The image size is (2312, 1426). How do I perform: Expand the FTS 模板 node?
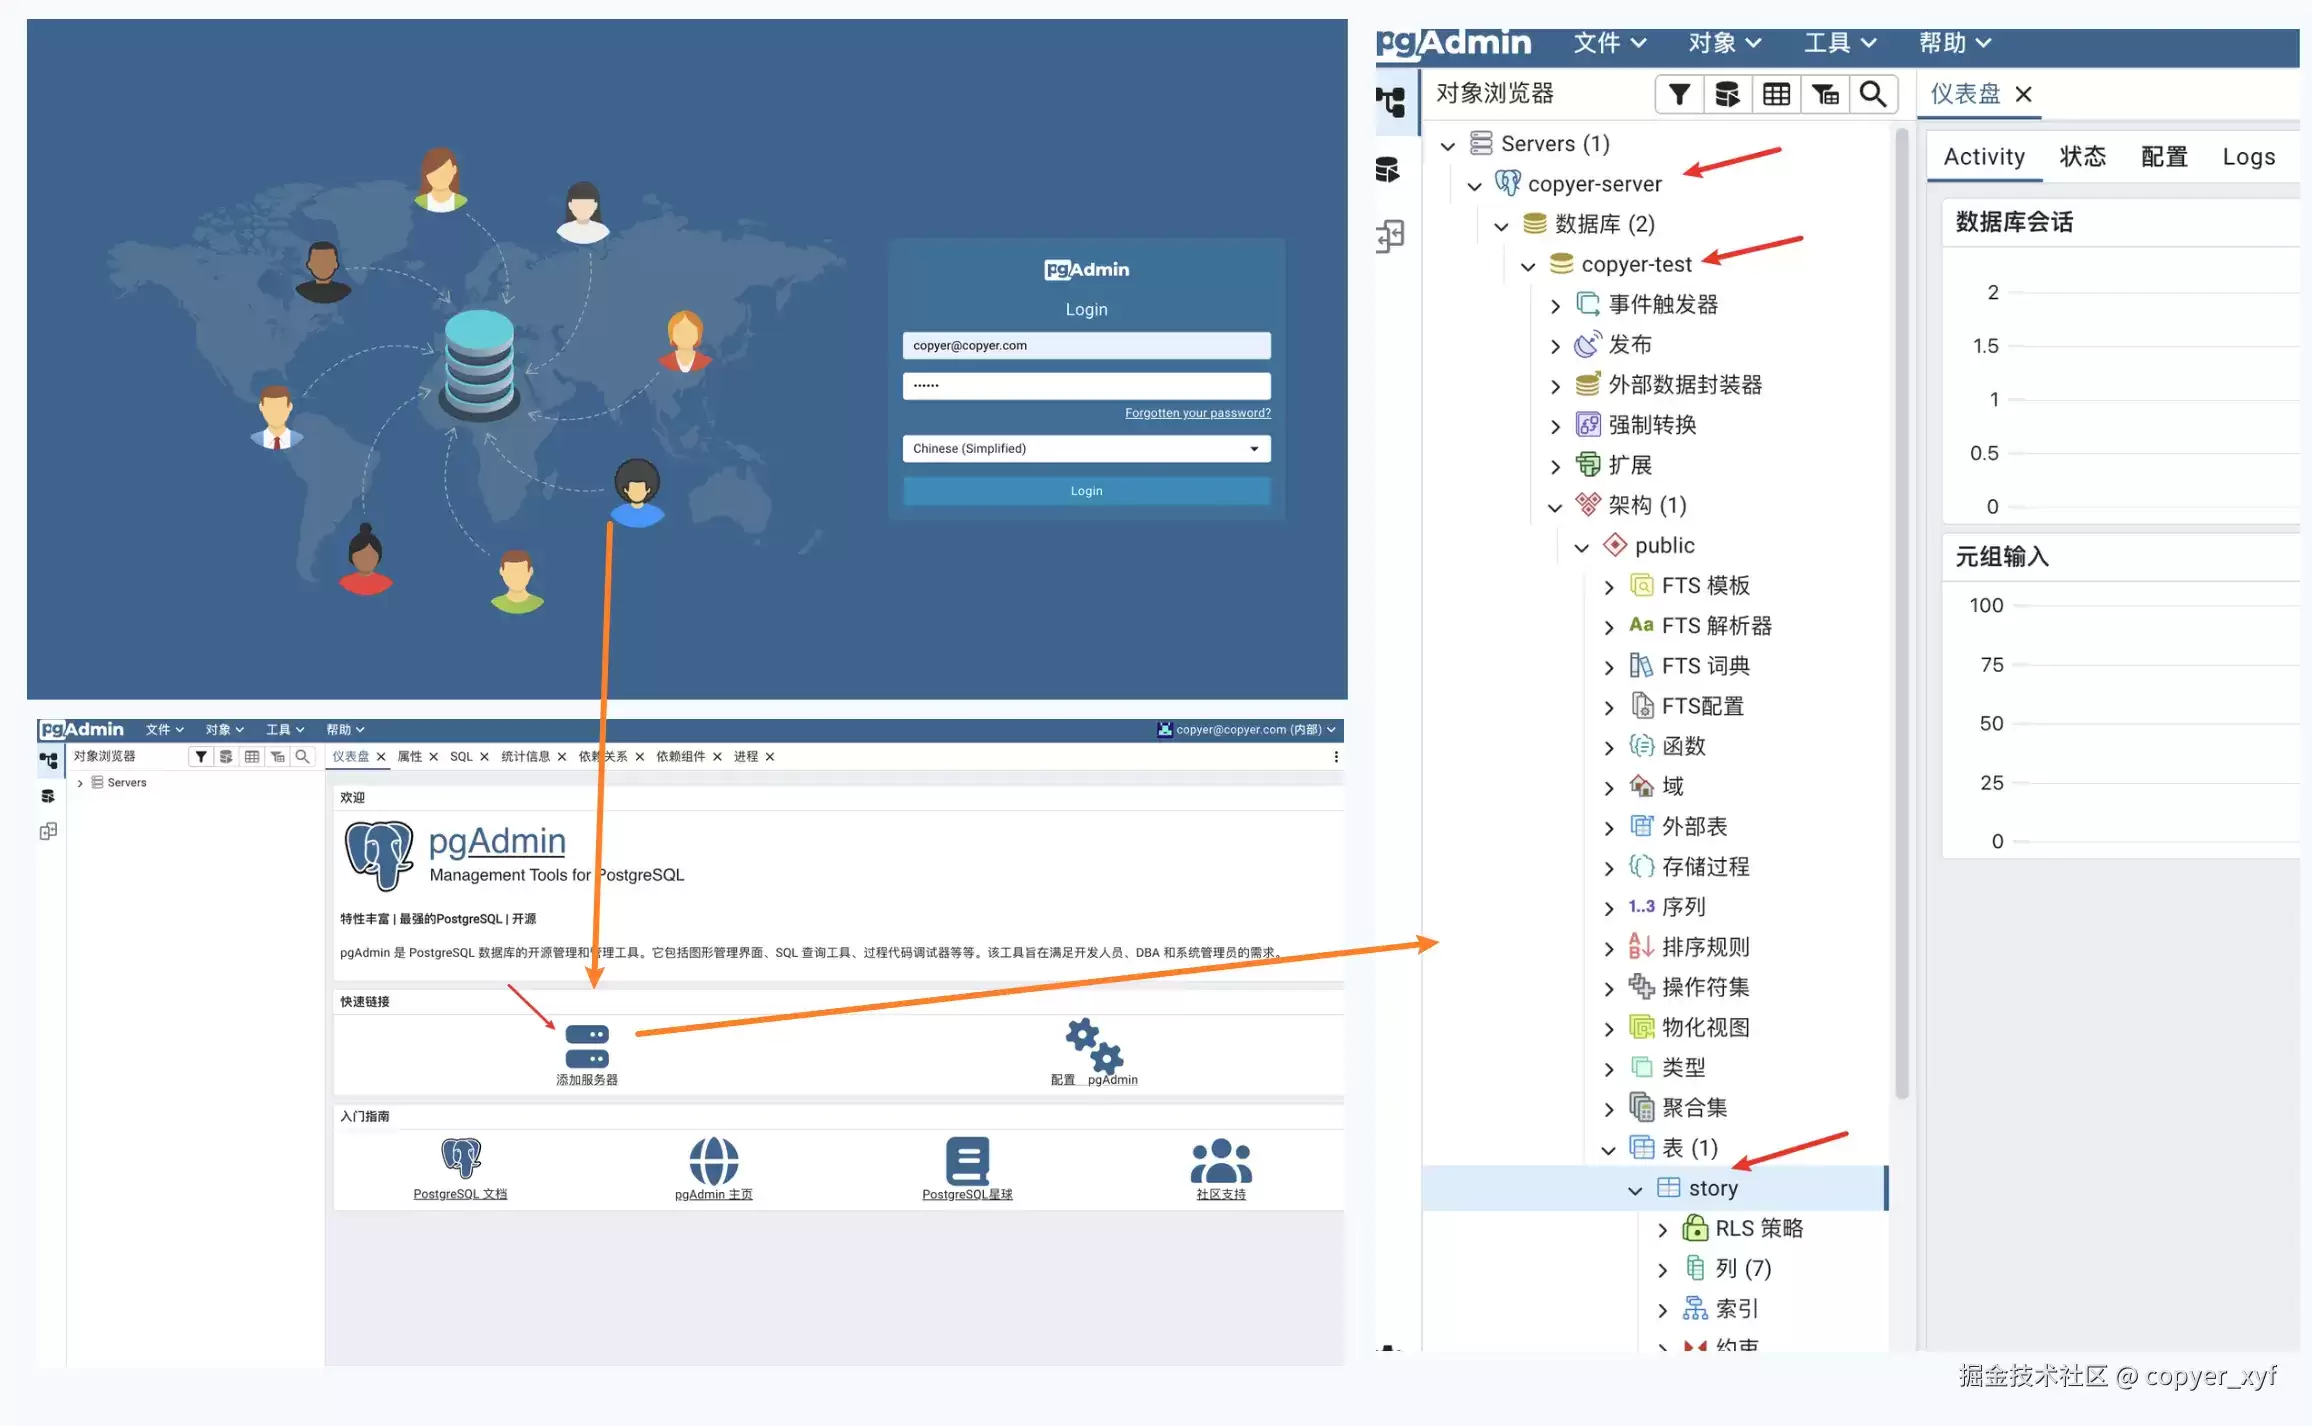(1609, 588)
